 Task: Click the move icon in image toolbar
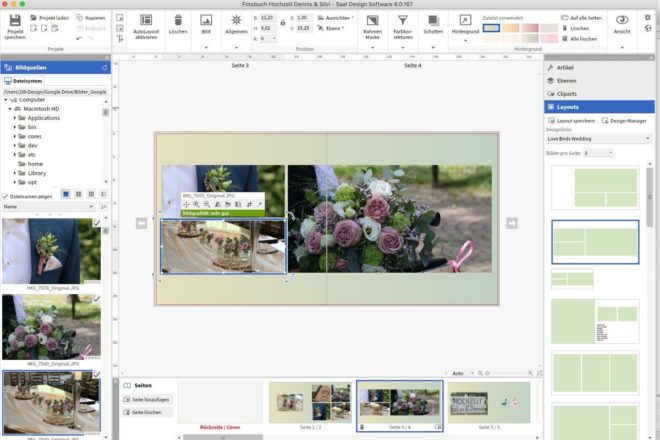[186, 204]
